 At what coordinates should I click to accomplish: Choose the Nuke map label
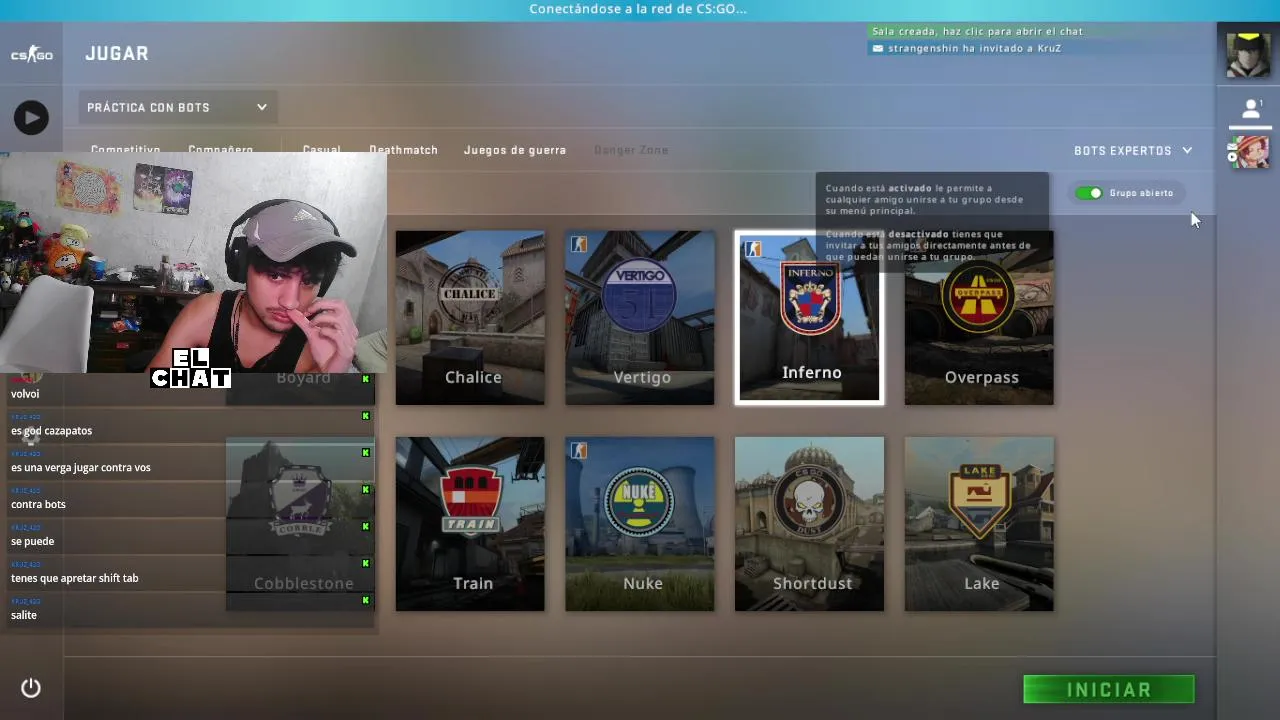click(x=643, y=583)
